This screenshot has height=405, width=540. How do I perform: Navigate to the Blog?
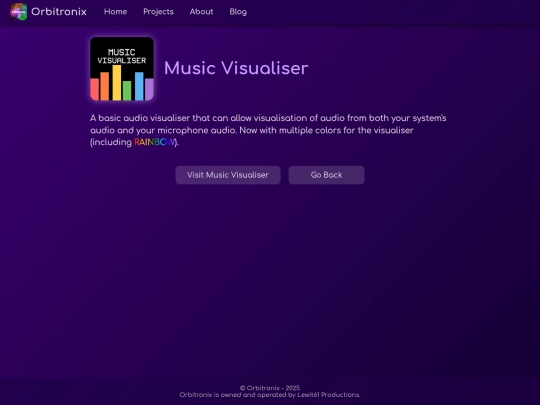(238, 12)
